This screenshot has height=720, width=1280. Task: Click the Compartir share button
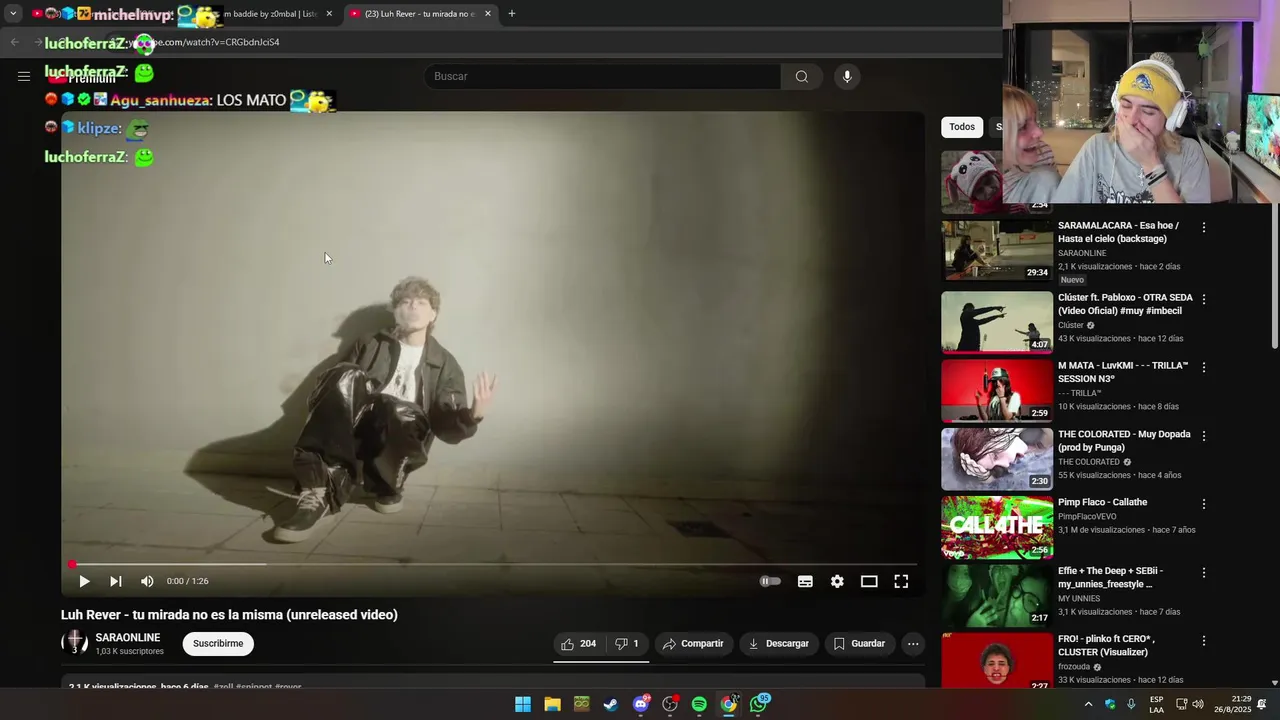click(x=693, y=644)
